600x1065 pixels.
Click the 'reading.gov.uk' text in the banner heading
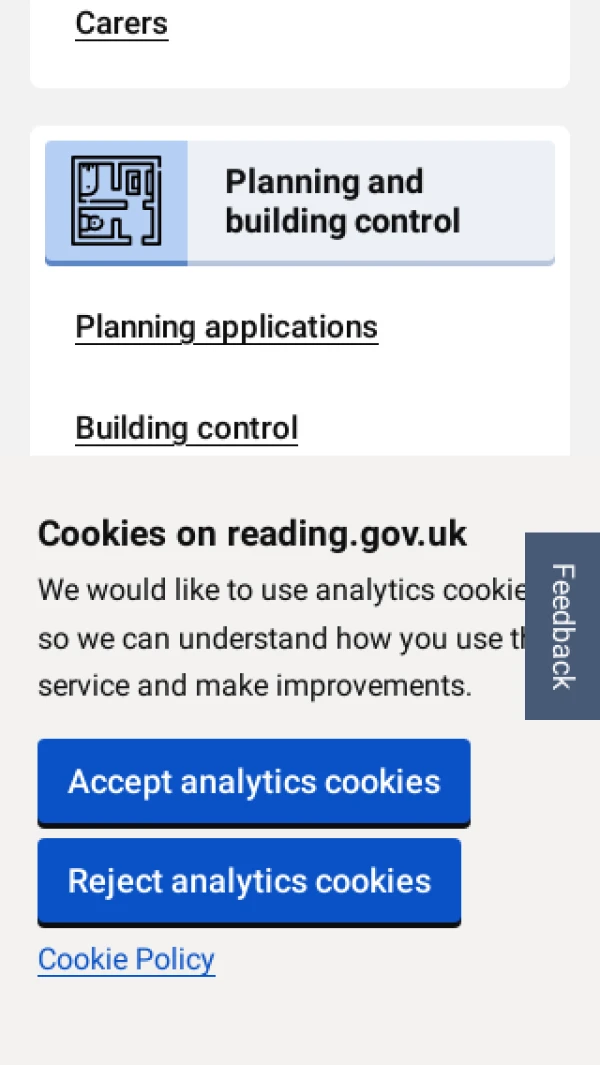[x=346, y=534]
